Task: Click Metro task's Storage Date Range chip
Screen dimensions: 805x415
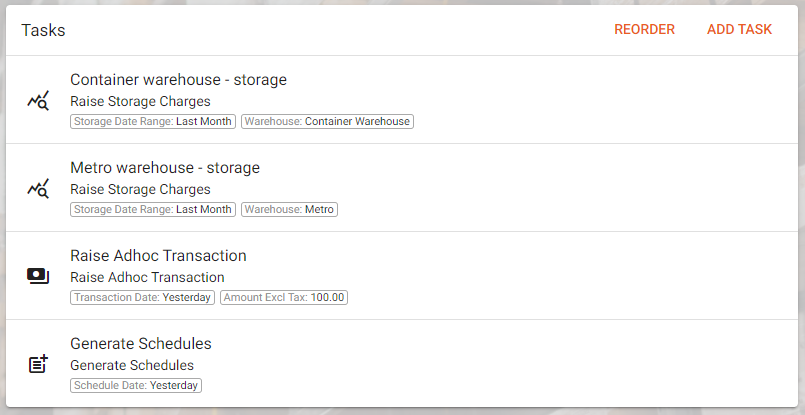Action: pos(153,210)
